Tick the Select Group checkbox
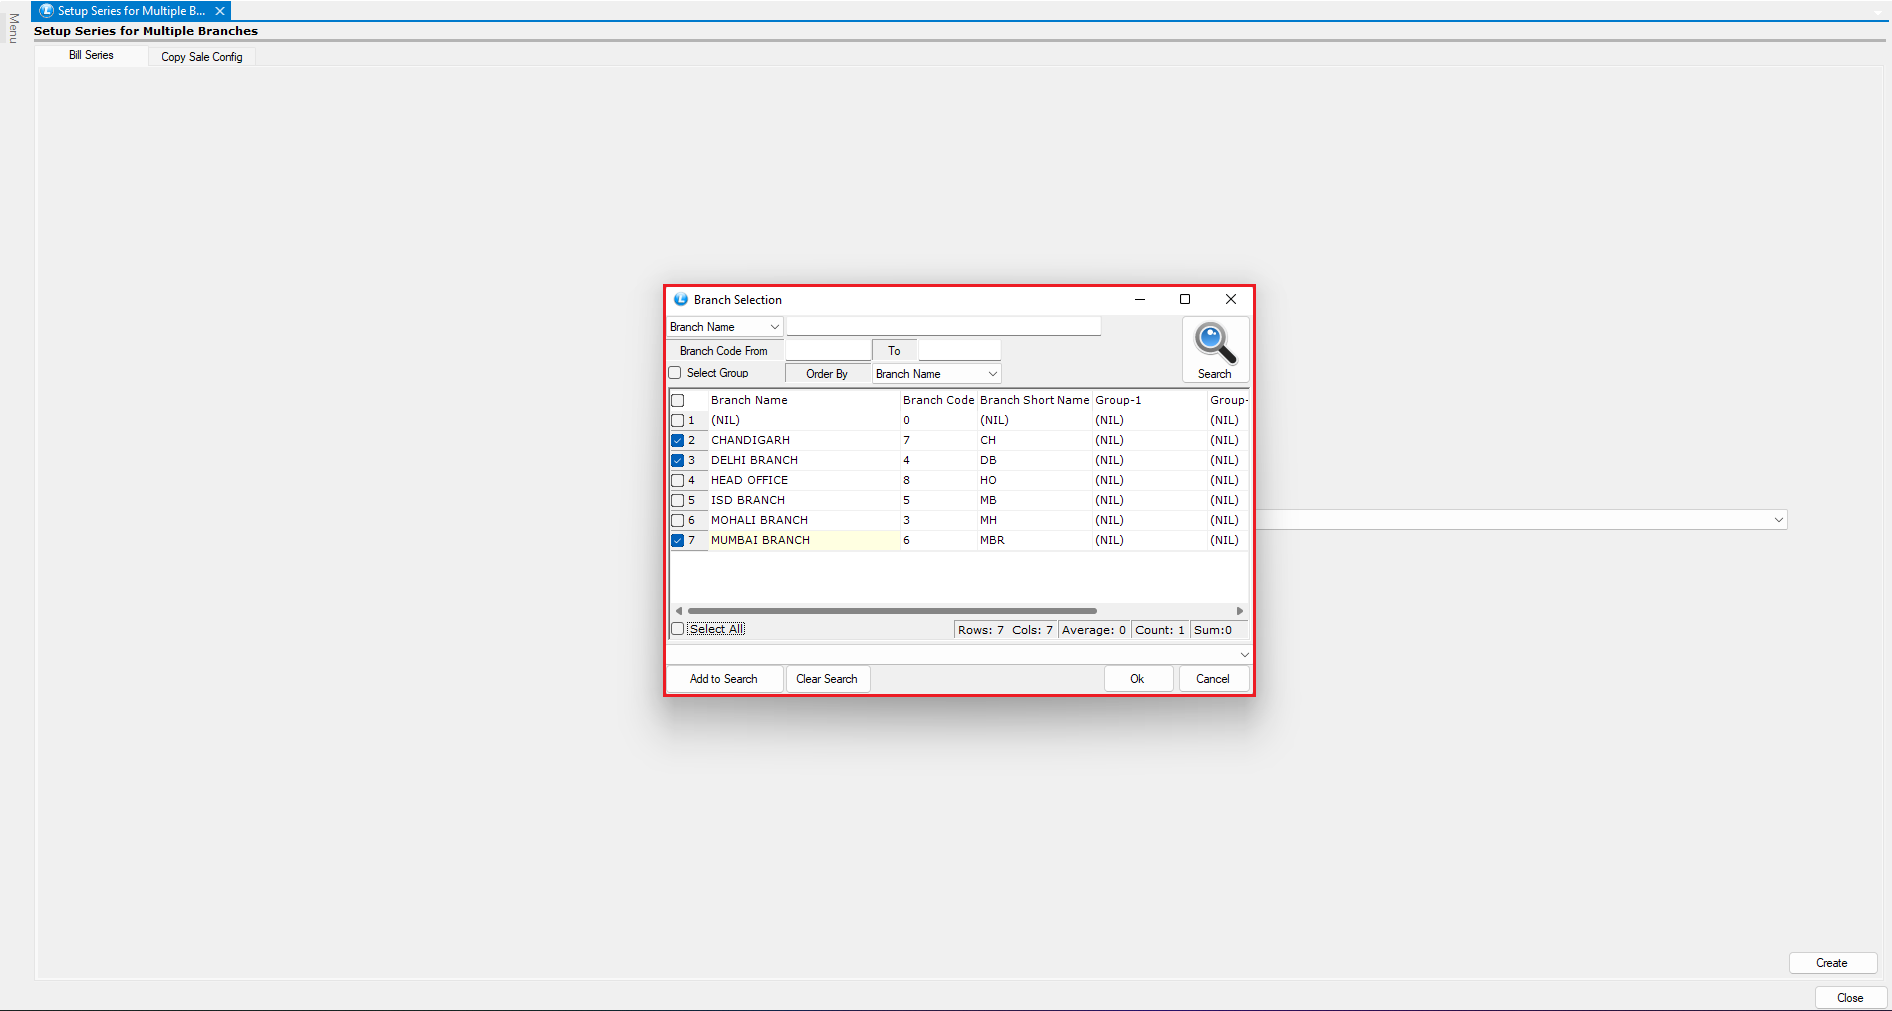Screen dimensions: 1892x1011 tap(675, 373)
